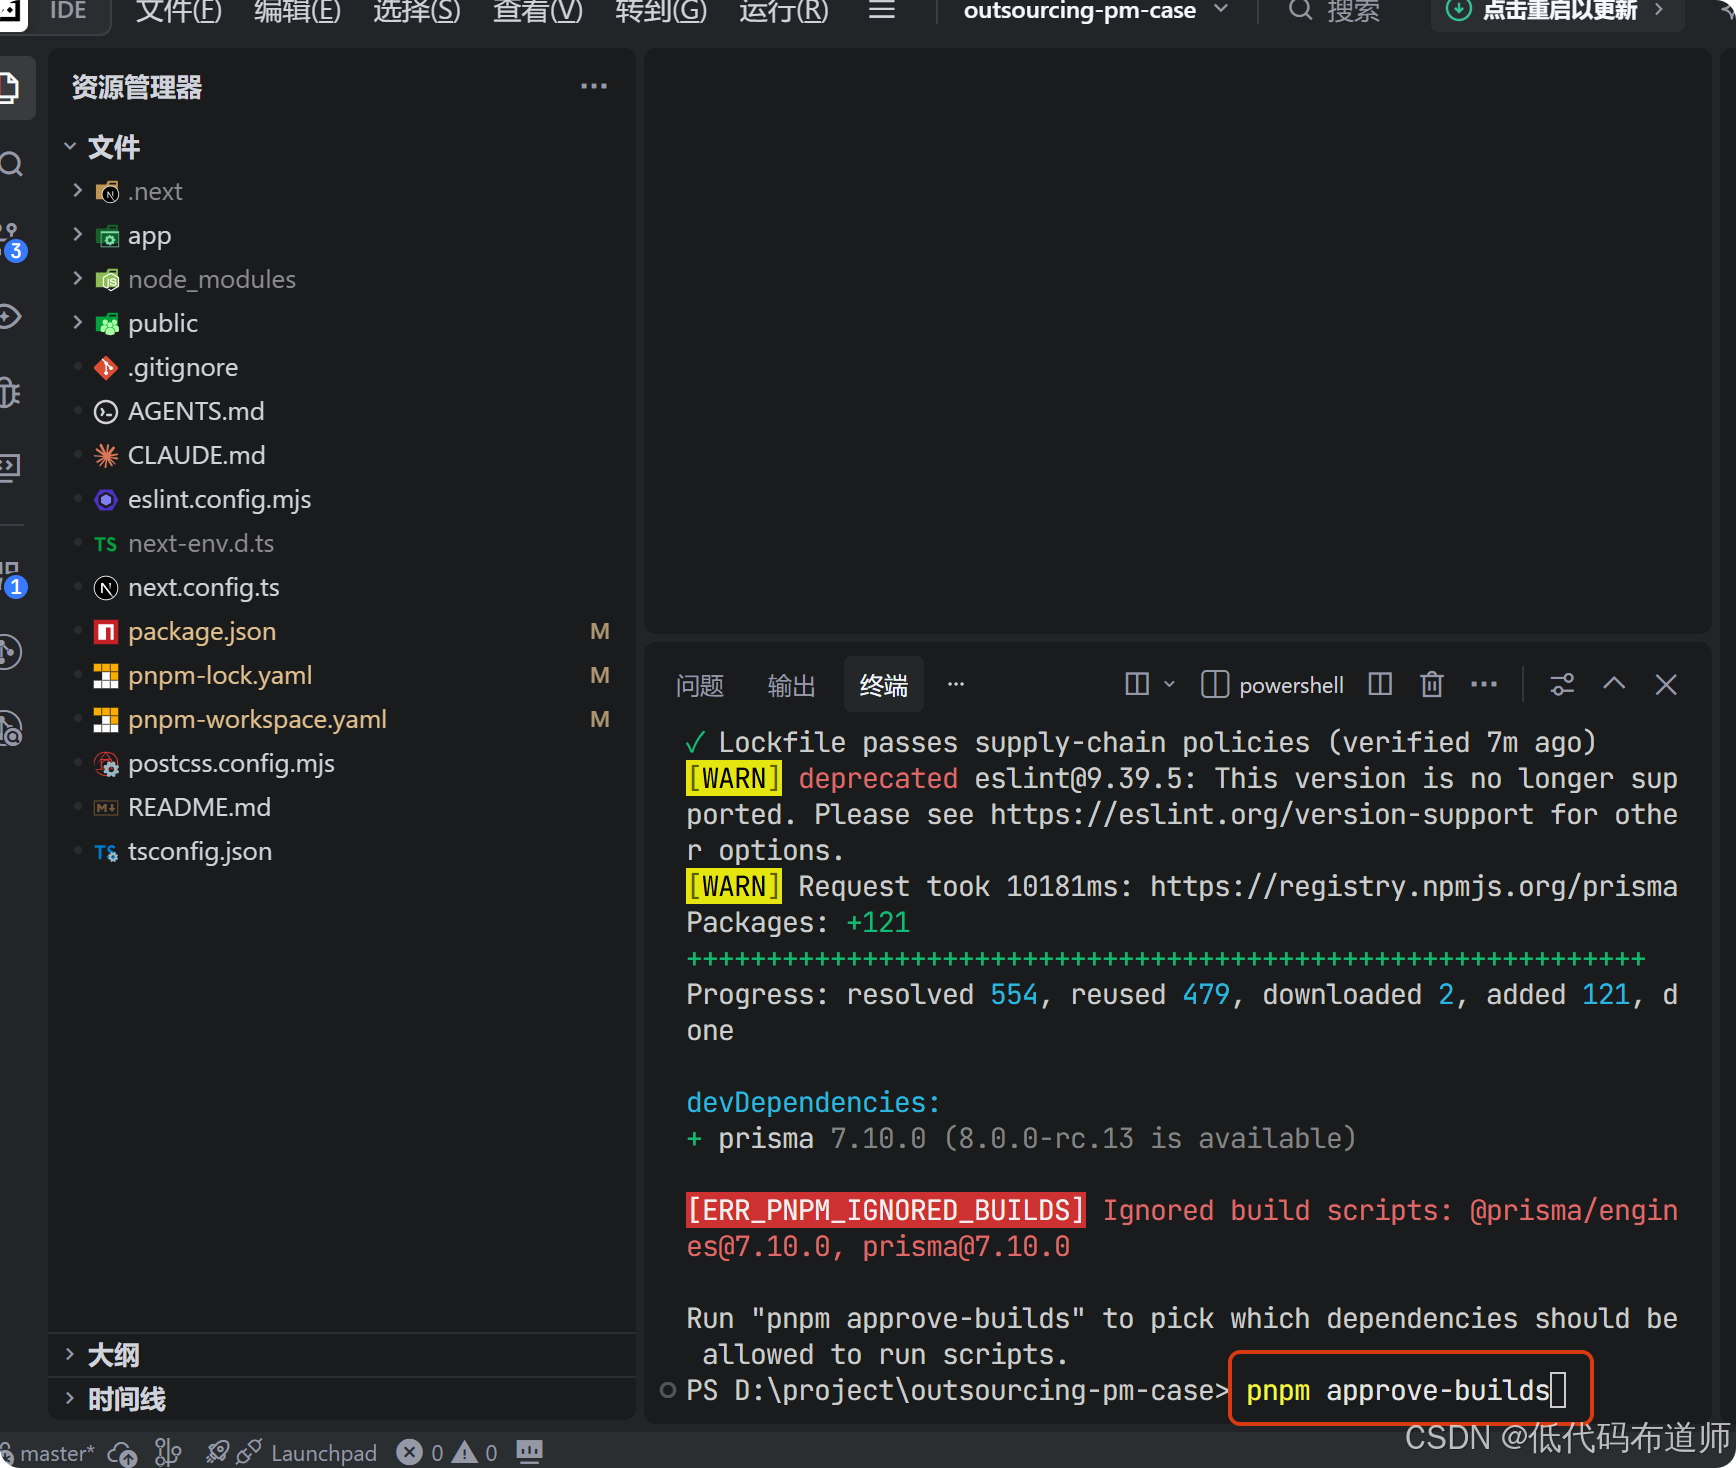Delete the terminal with trash icon
1736x1468 pixels.
pyautogui.click(x=1432, y=685)
